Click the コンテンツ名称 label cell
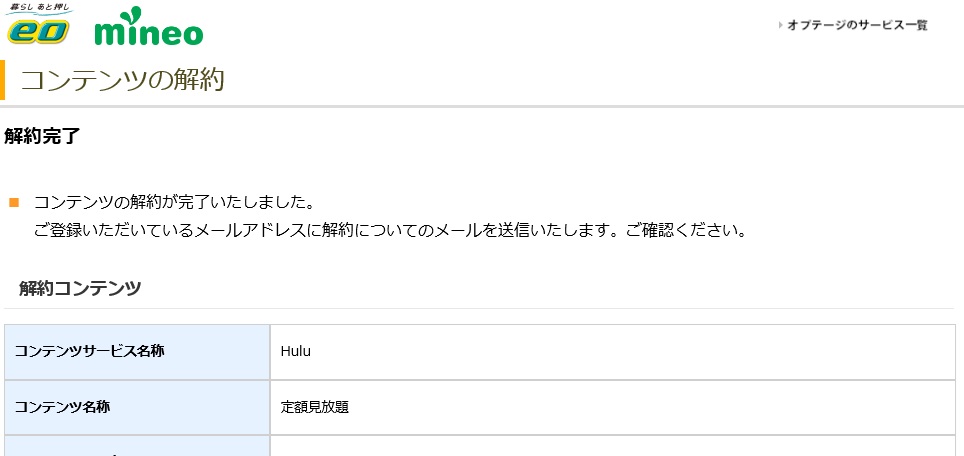The width and height of the screenshot is (964, 456). (x=137, y=407)
